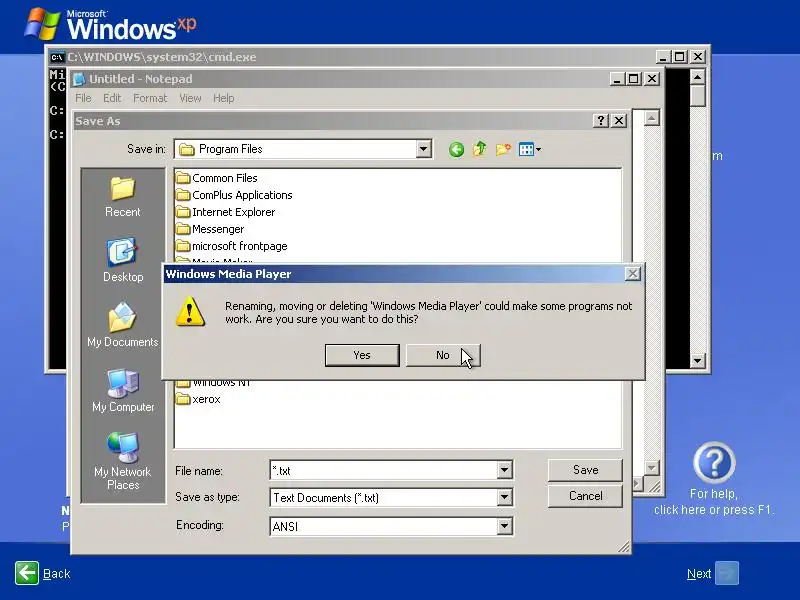The height and width of the screenshot is (600, 800).
Task: Select the Common Files folder
Action: pyautogui.click(x=216, y=178)
